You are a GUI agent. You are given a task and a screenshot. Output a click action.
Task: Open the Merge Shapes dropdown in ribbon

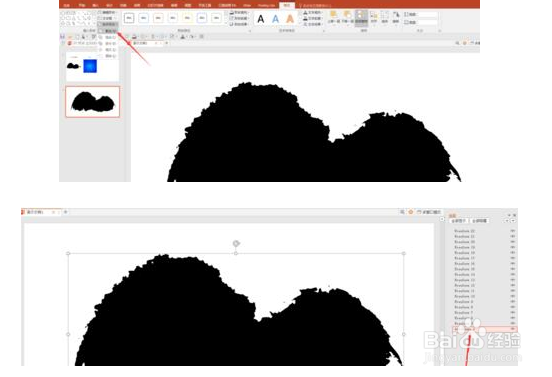coord(107,24)
